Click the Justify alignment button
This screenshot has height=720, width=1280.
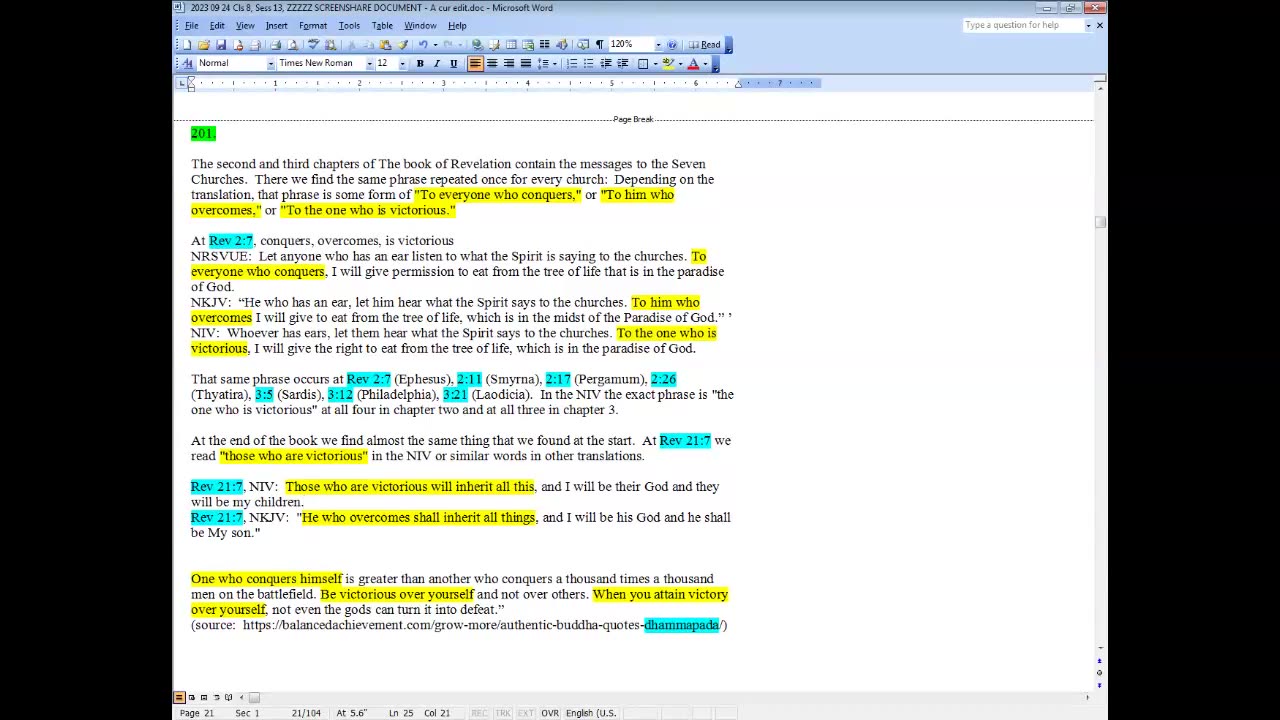(526, 63)
